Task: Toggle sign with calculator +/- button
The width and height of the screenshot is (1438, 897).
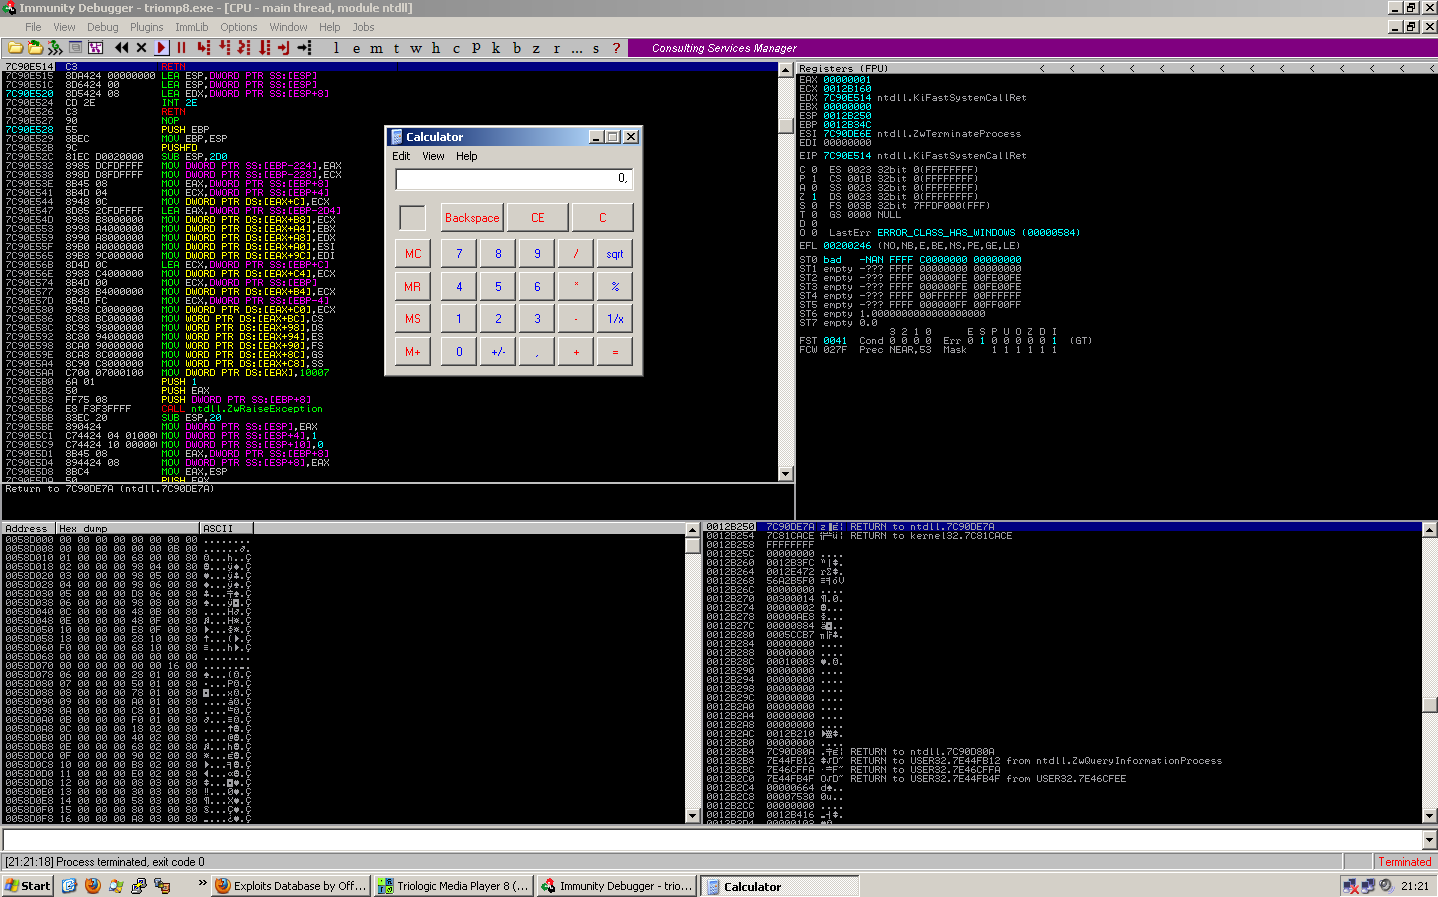Action: coord(498,352)
